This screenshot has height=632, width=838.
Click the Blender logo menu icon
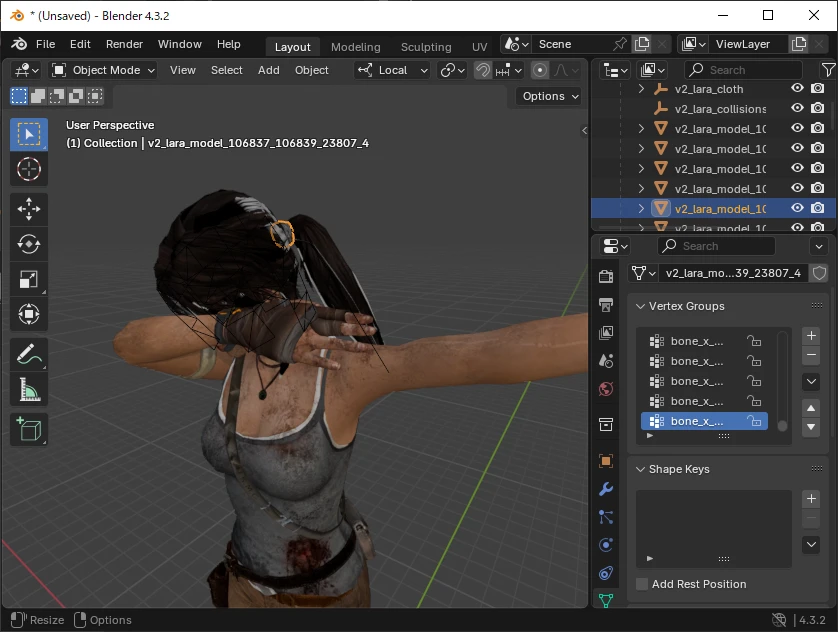19,44
